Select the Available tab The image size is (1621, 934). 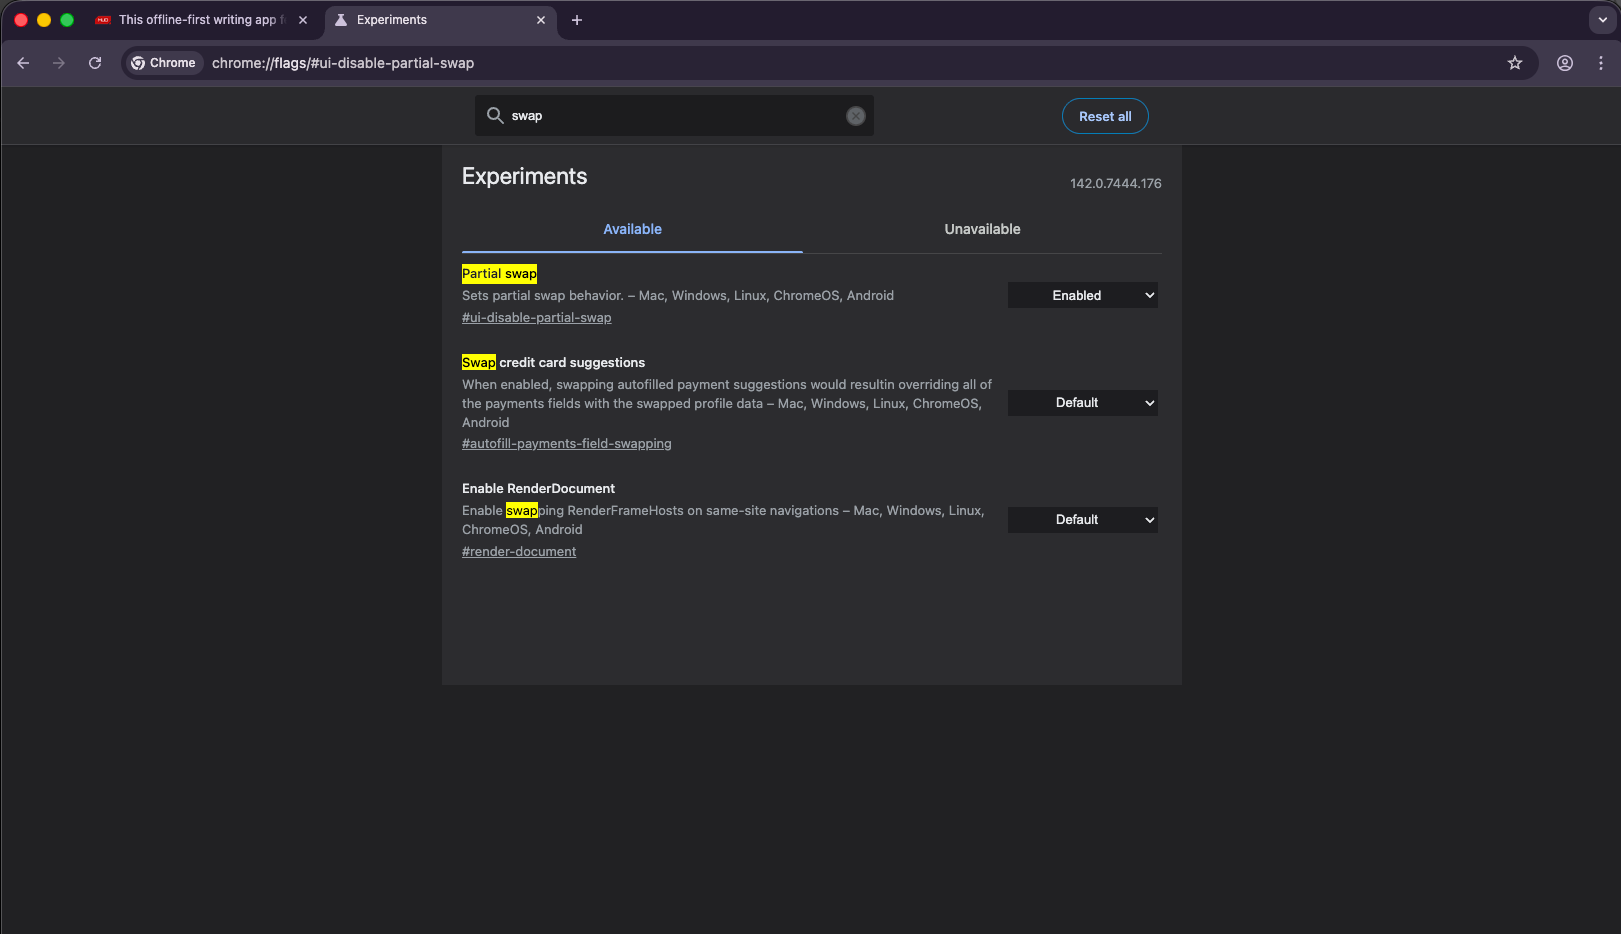(x=632, y=229)
